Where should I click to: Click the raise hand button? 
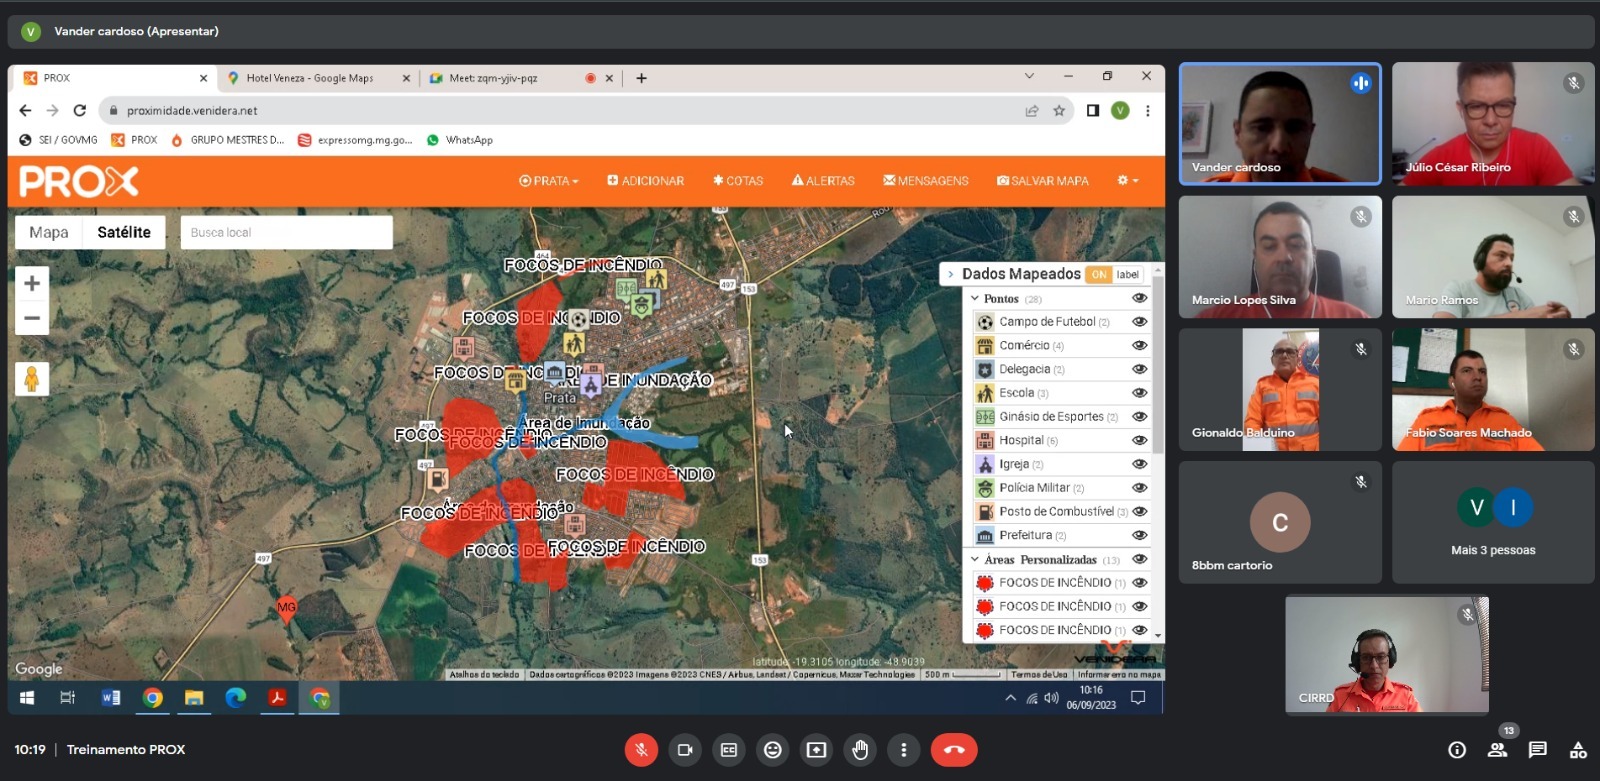[x=860, y=750]
